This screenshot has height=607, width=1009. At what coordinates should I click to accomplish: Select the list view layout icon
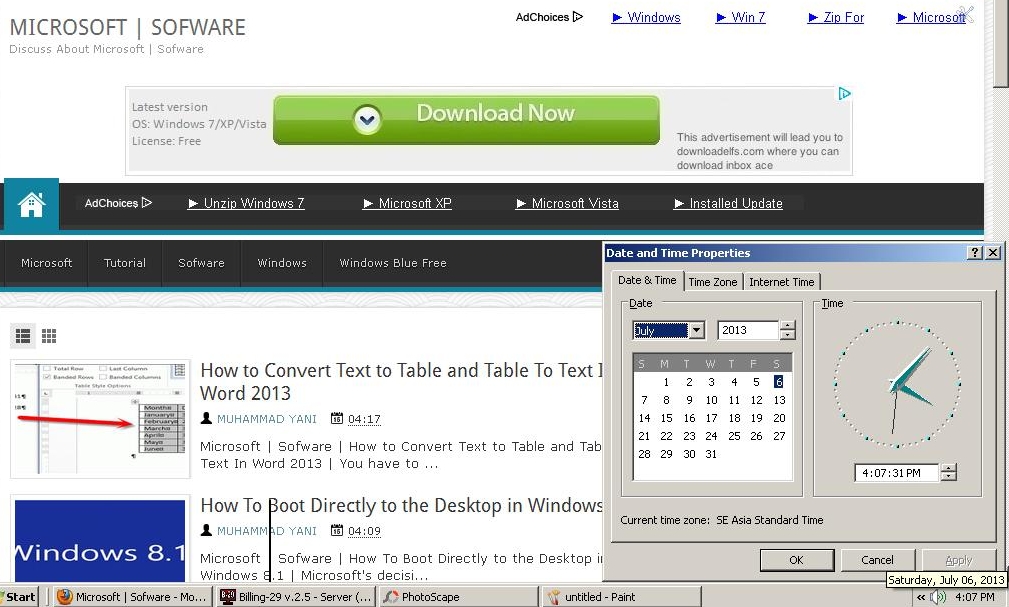(23, 336)
